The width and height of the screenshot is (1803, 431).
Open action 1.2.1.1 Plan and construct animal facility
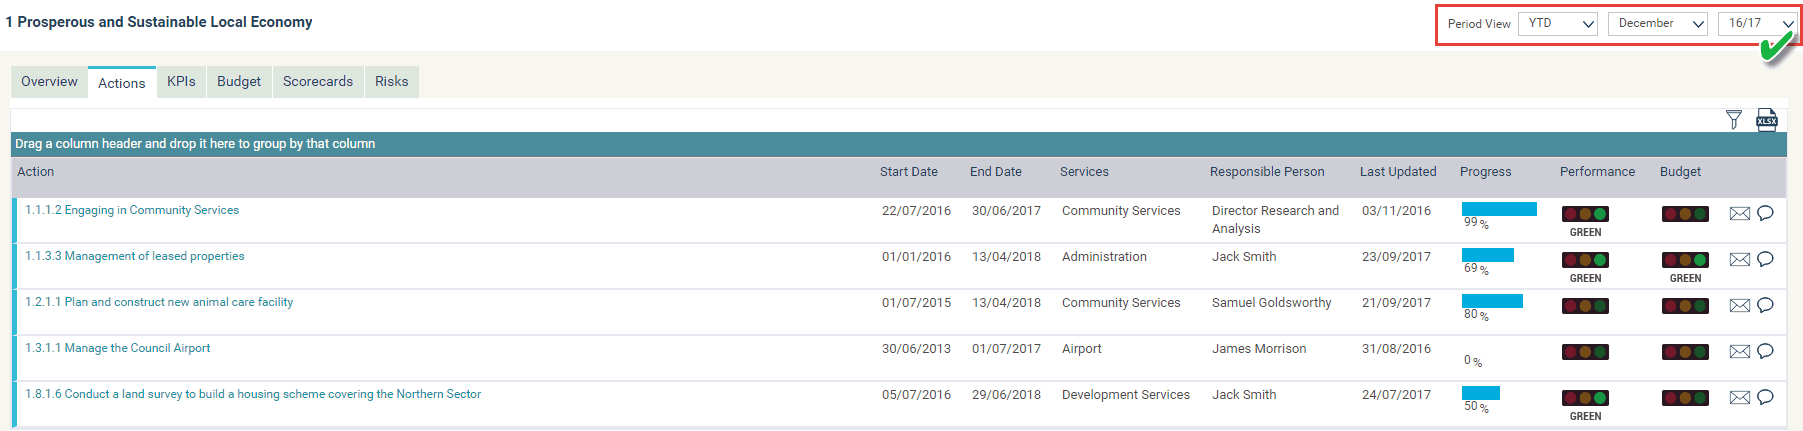tap(159, 302)
